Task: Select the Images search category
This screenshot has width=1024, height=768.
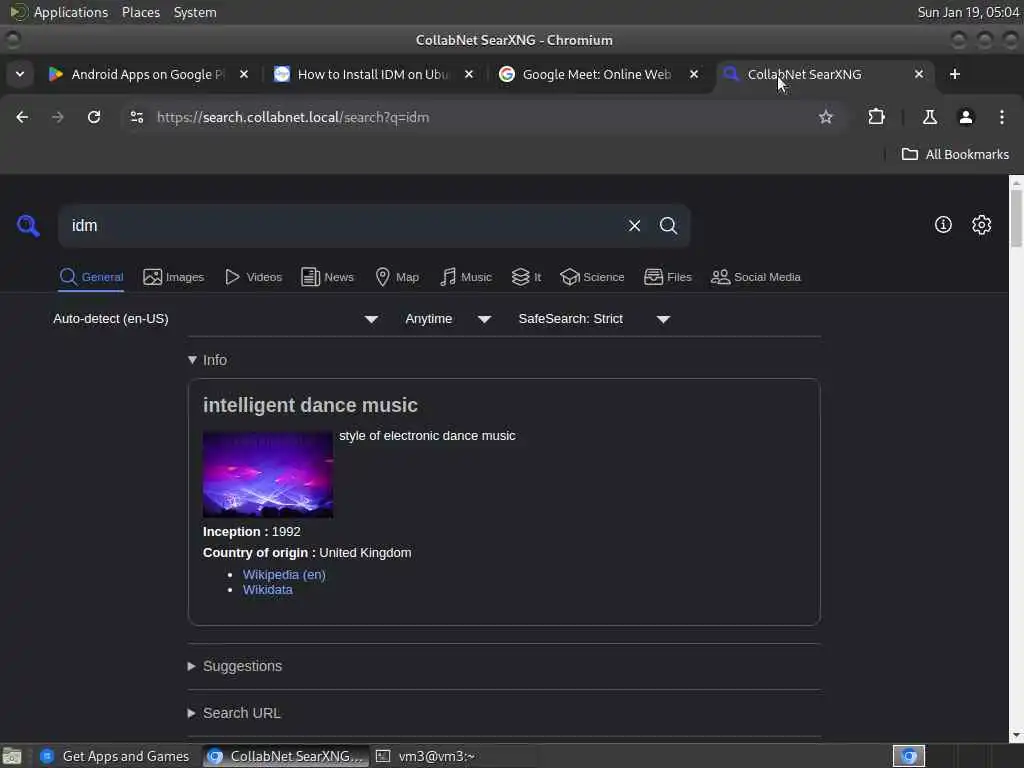Action: coord(174,277)
